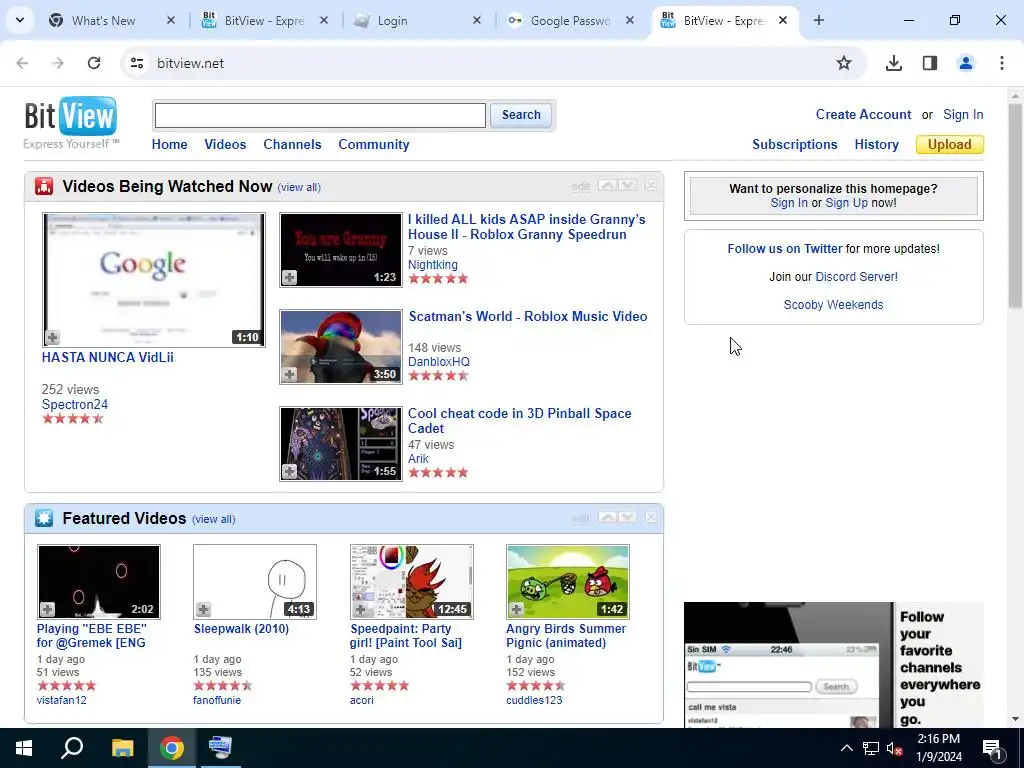This screenshot has width=1024, height=768.
Task: Open the taskbar remote desktop app icon
Action: (x=220, y=748)
